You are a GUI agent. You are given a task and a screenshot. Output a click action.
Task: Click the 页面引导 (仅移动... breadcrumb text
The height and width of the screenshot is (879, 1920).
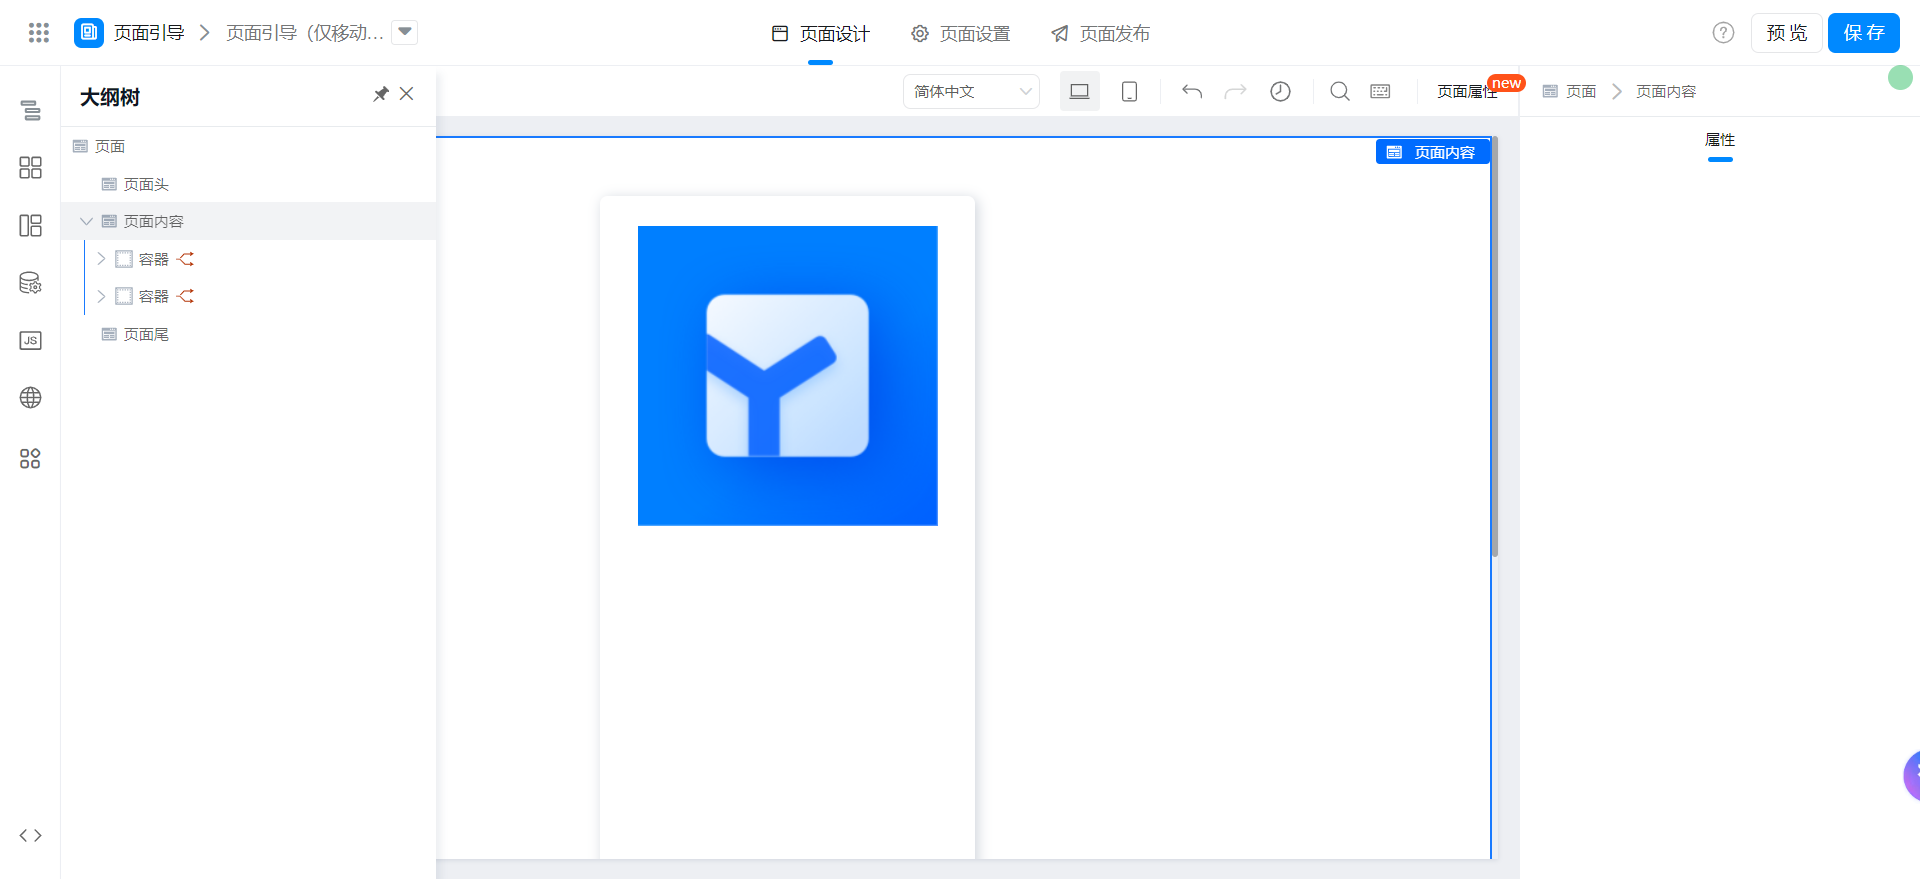point(305,33)
